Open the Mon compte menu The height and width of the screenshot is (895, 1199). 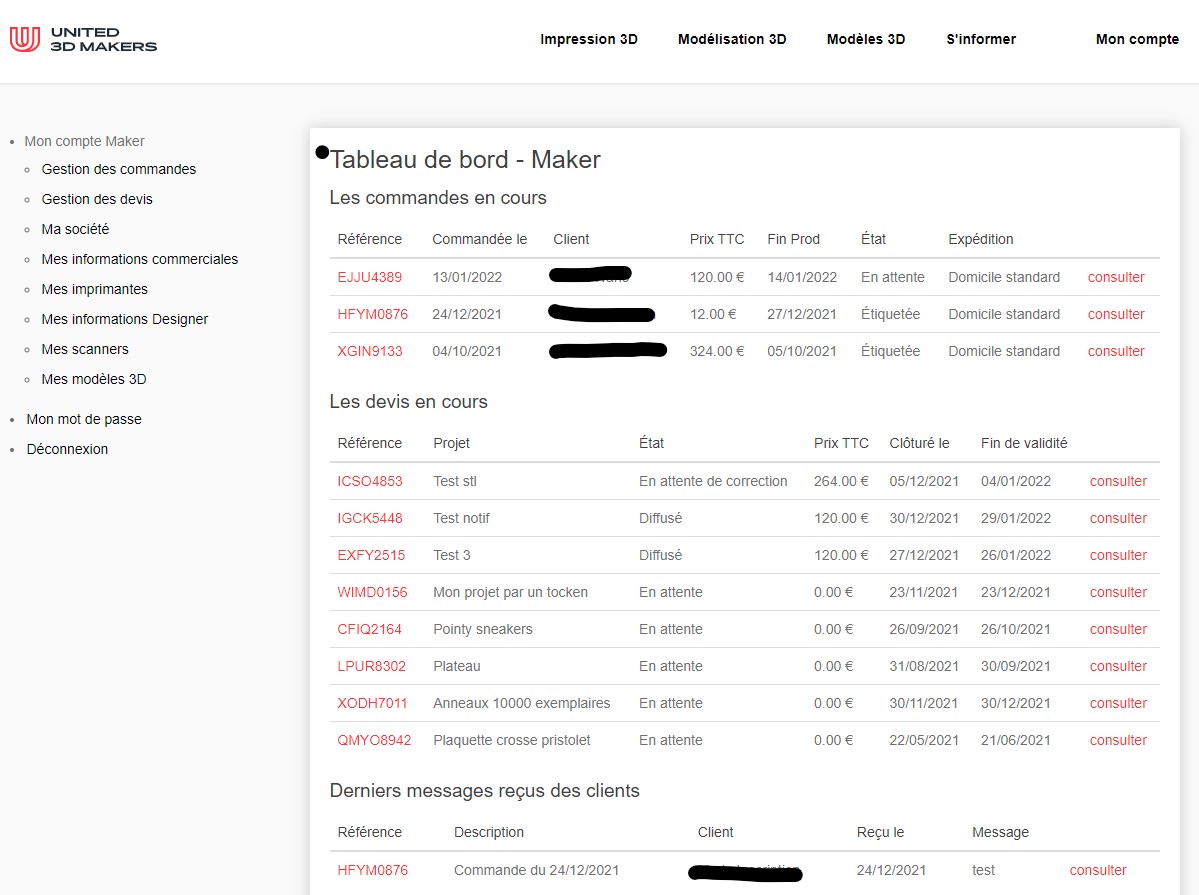pos(1137,40)
